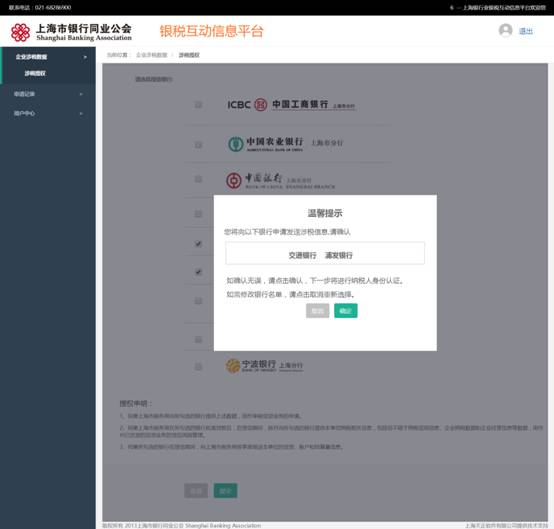This screenshot has width=554, height=529.
Task: Click the 企业涉税数据 breadcrumb link
Action: click(152, 55)
